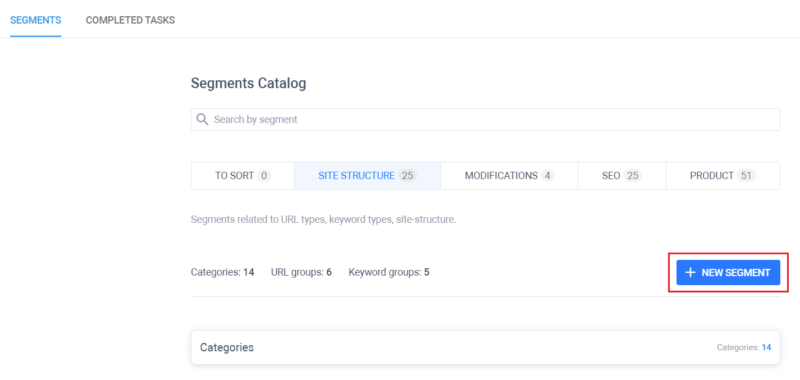Click the 25 badge beside SEO
Image resolution: width=800 pixels, height=380 pixels.
point(633,176)
